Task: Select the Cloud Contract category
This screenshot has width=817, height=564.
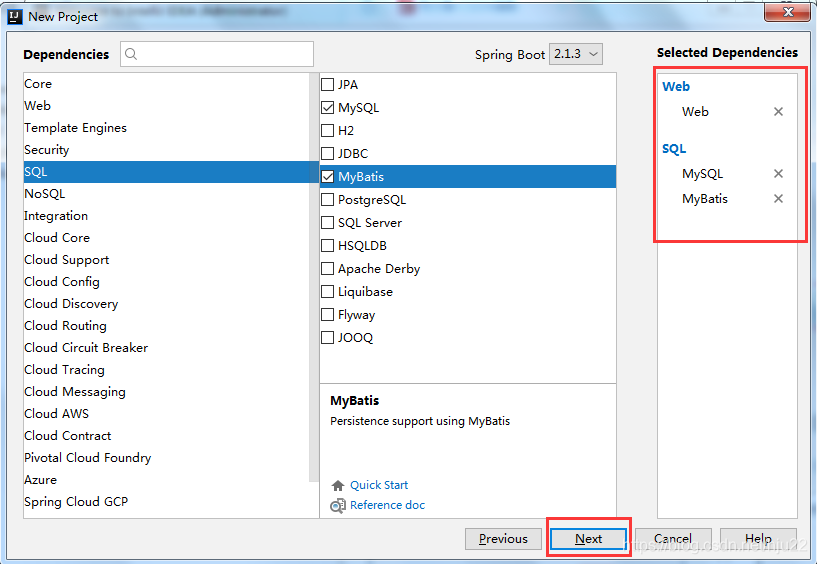Action: (167, 436)
